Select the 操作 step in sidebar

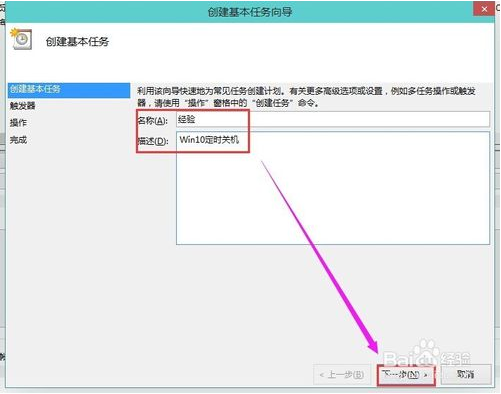click(x=18, y=123)
